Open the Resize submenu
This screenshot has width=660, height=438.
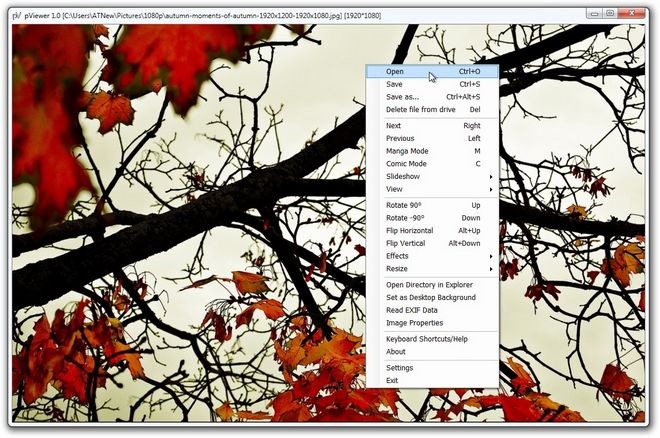pos(397,269)
